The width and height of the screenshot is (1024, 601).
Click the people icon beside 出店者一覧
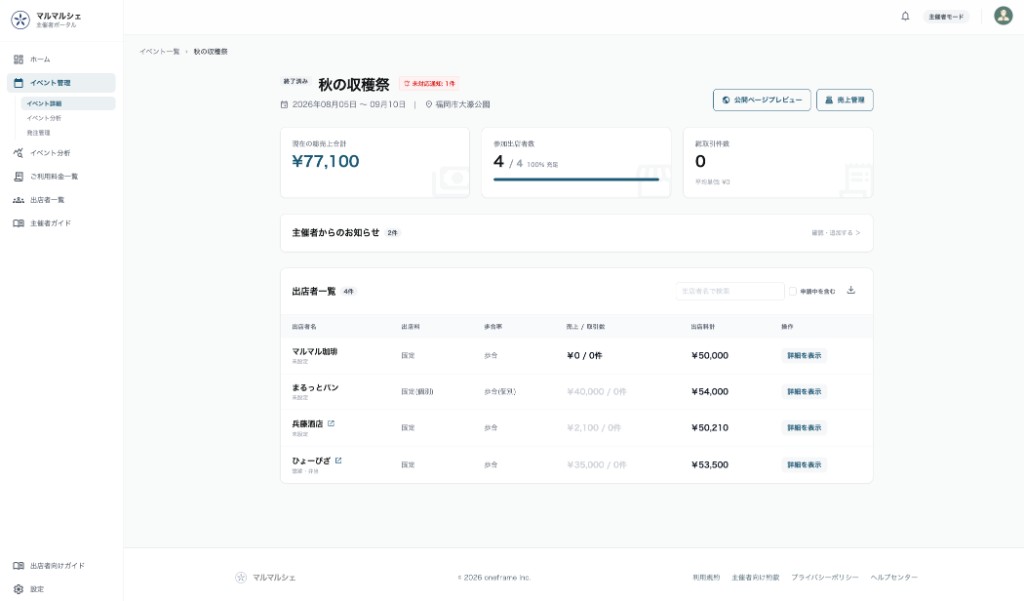pos(18,200)
